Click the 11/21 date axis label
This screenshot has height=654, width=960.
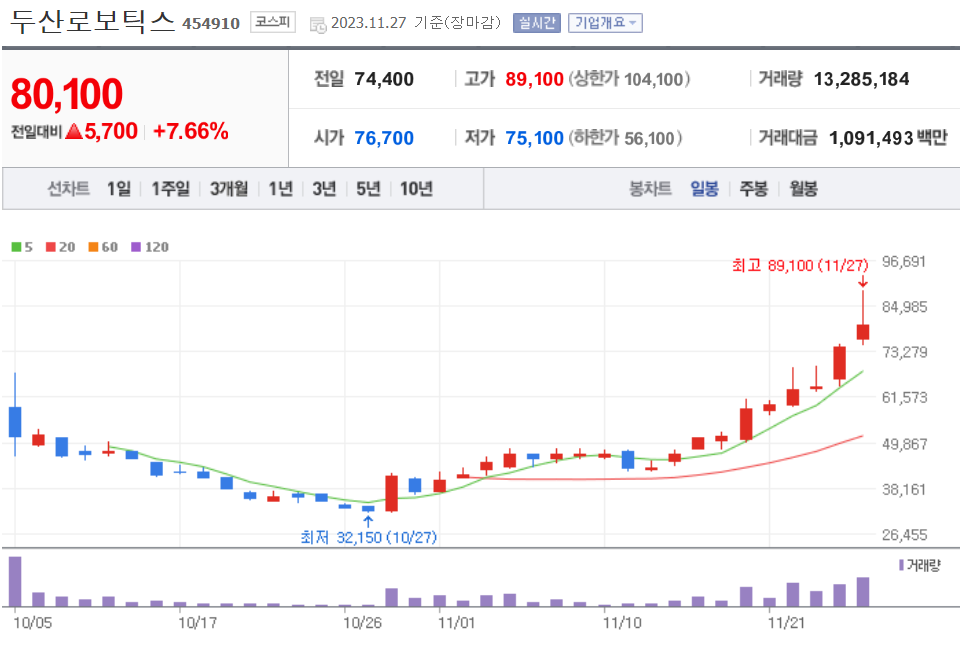pos(787,623)
